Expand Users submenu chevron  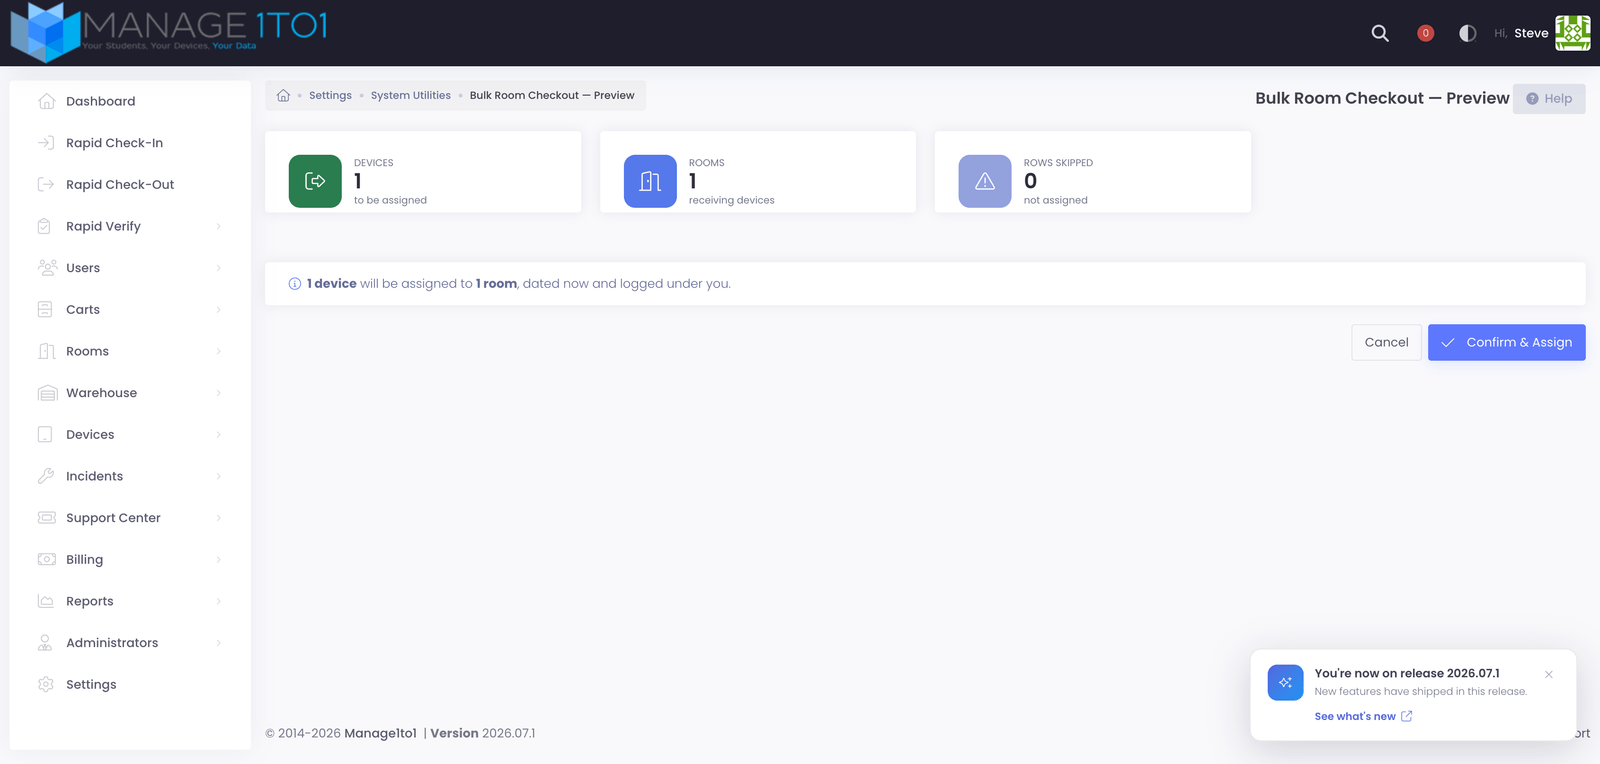tap(218, 268)
